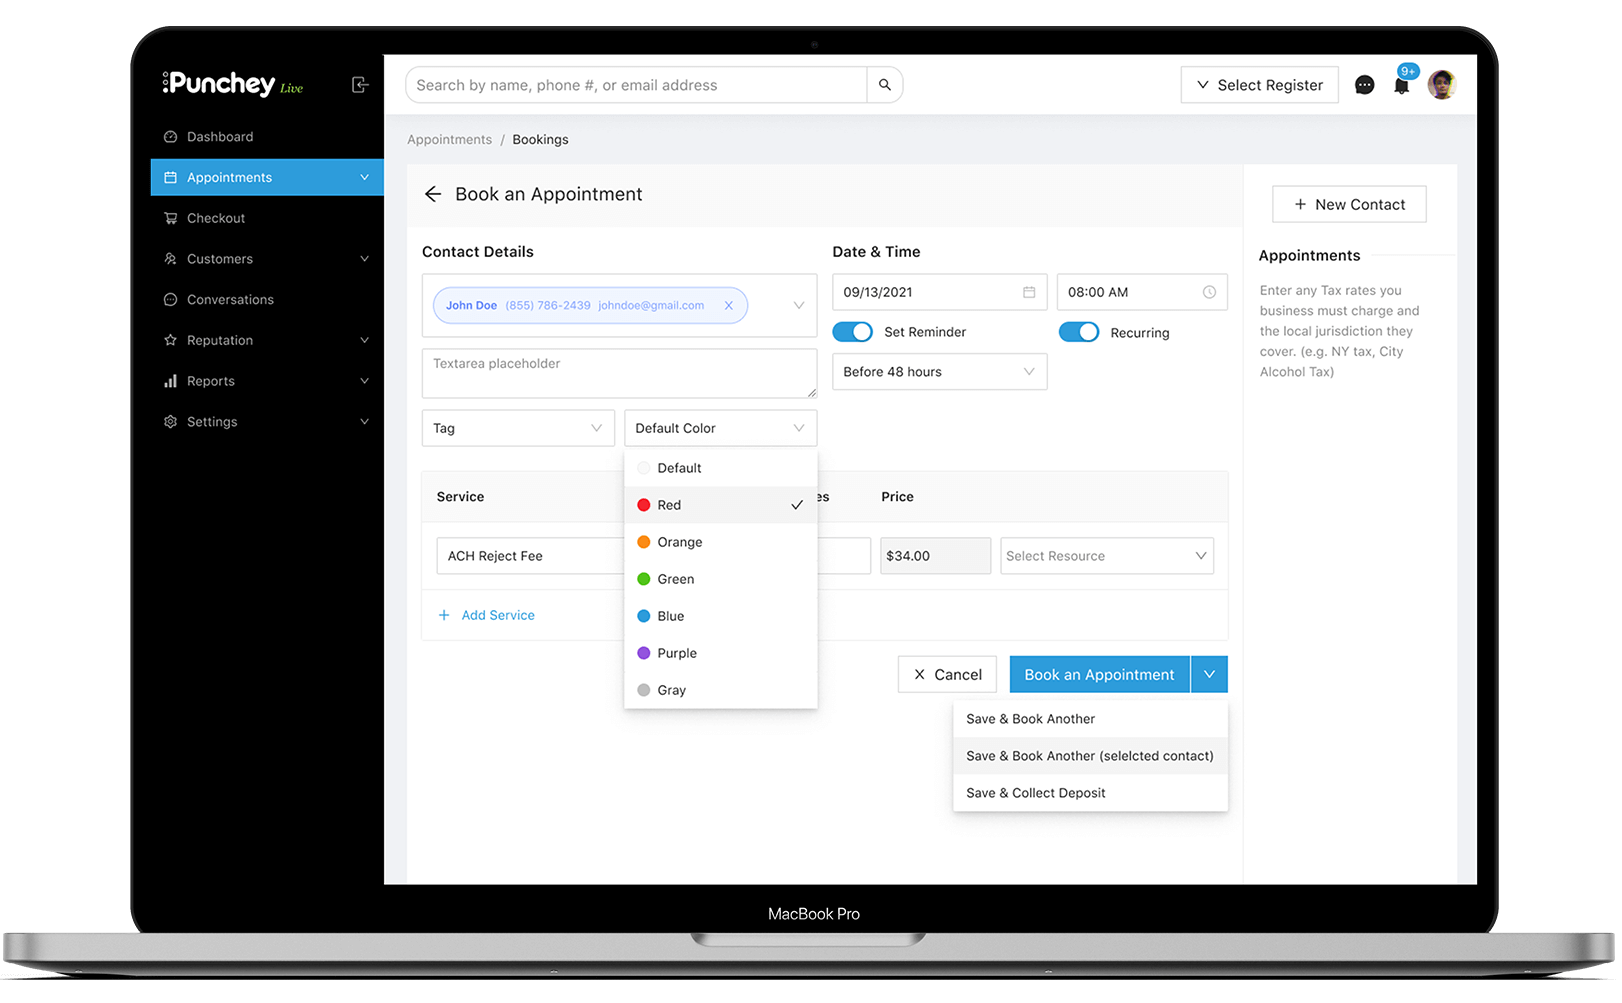Click the Reputation star icon in sidebar
The height and width of the screenshot is (1003, 1622).
pos(170,340)
